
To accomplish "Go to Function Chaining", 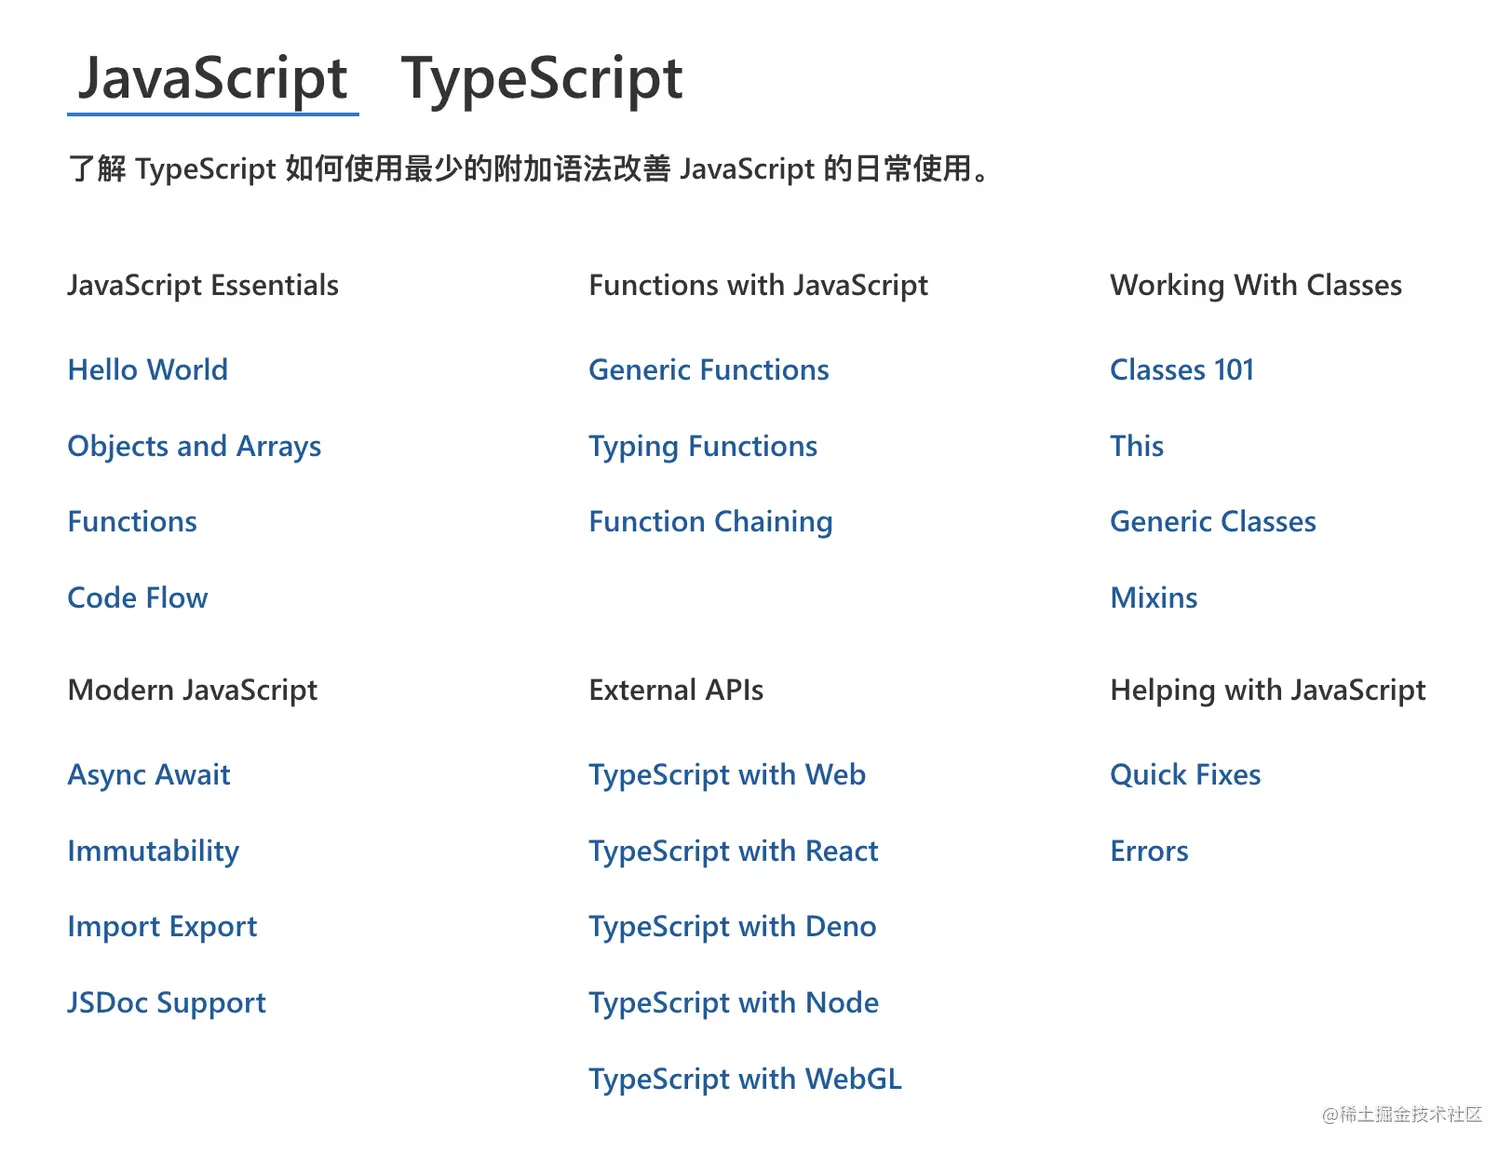I will tap(711, 523).
